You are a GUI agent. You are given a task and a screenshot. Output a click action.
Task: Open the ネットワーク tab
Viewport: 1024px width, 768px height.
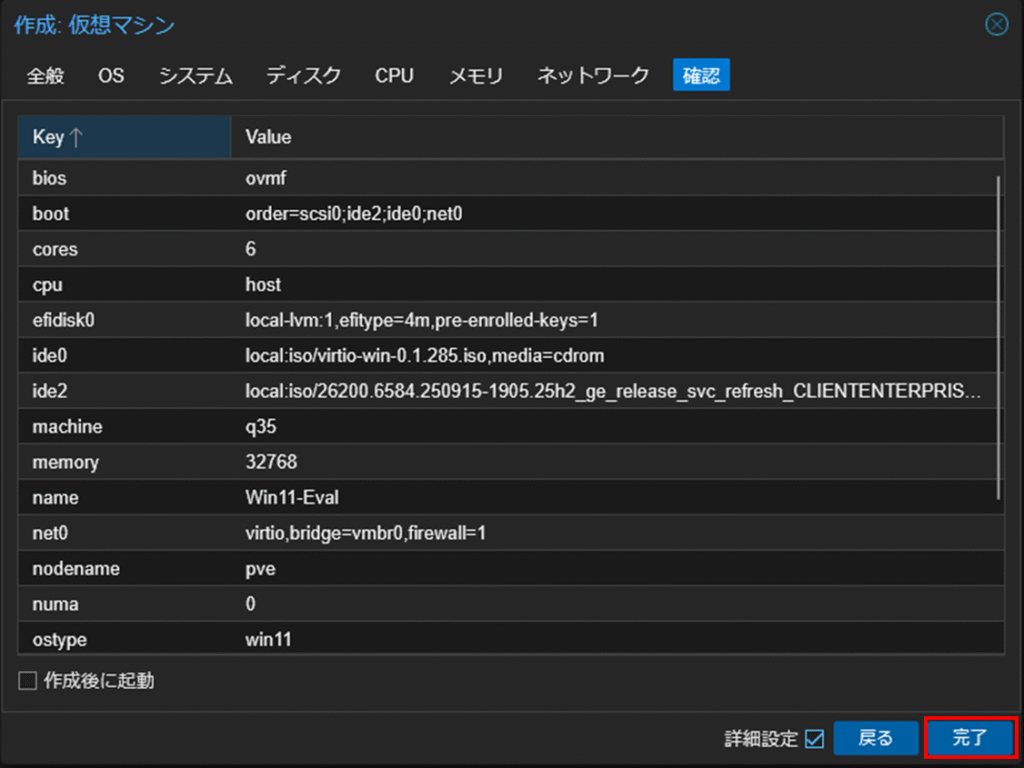pos(593,75)
